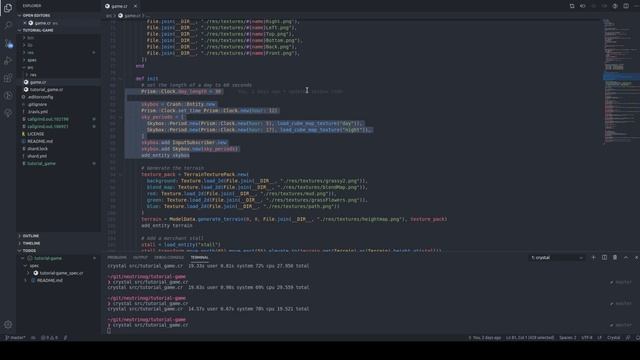Open the editor More Actions menu
Screen dimensions: 640x360
[637, 6]
